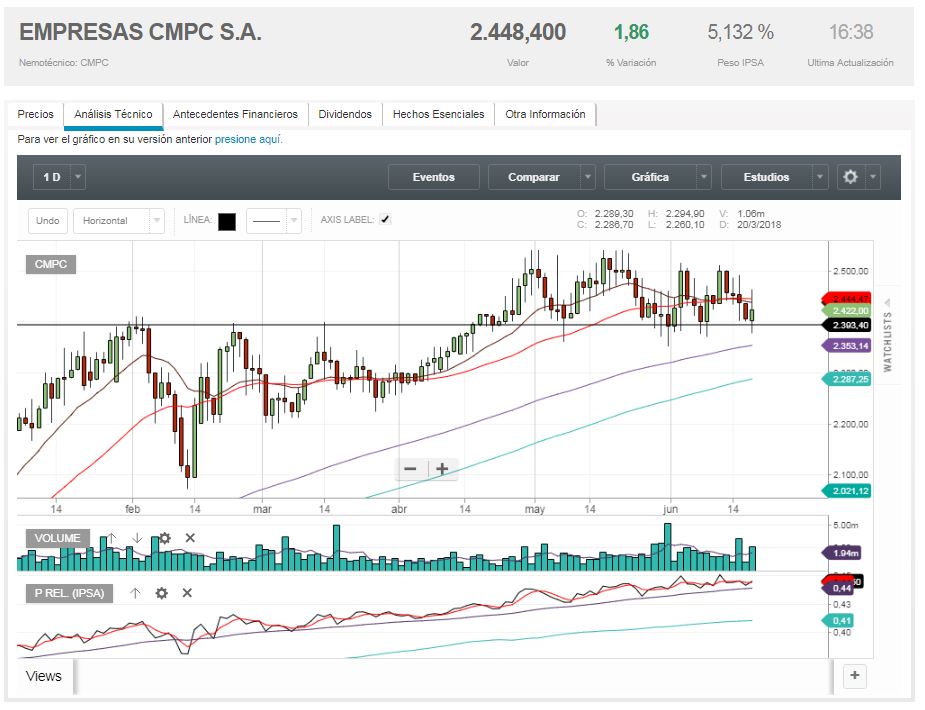Expand the Comparar dropdown arrow
This screenshot has height=710, width=925.
588,177
